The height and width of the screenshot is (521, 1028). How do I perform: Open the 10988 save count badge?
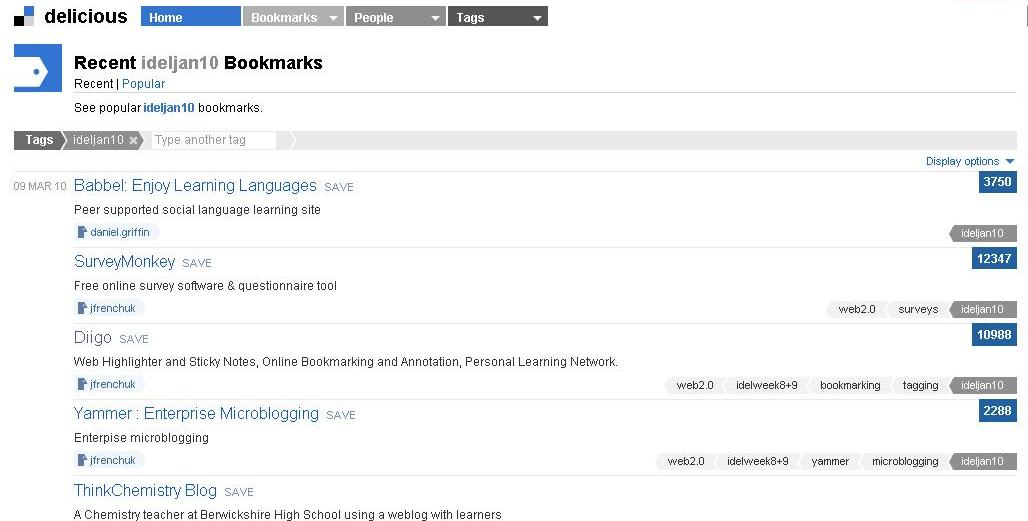click(994, 335)
